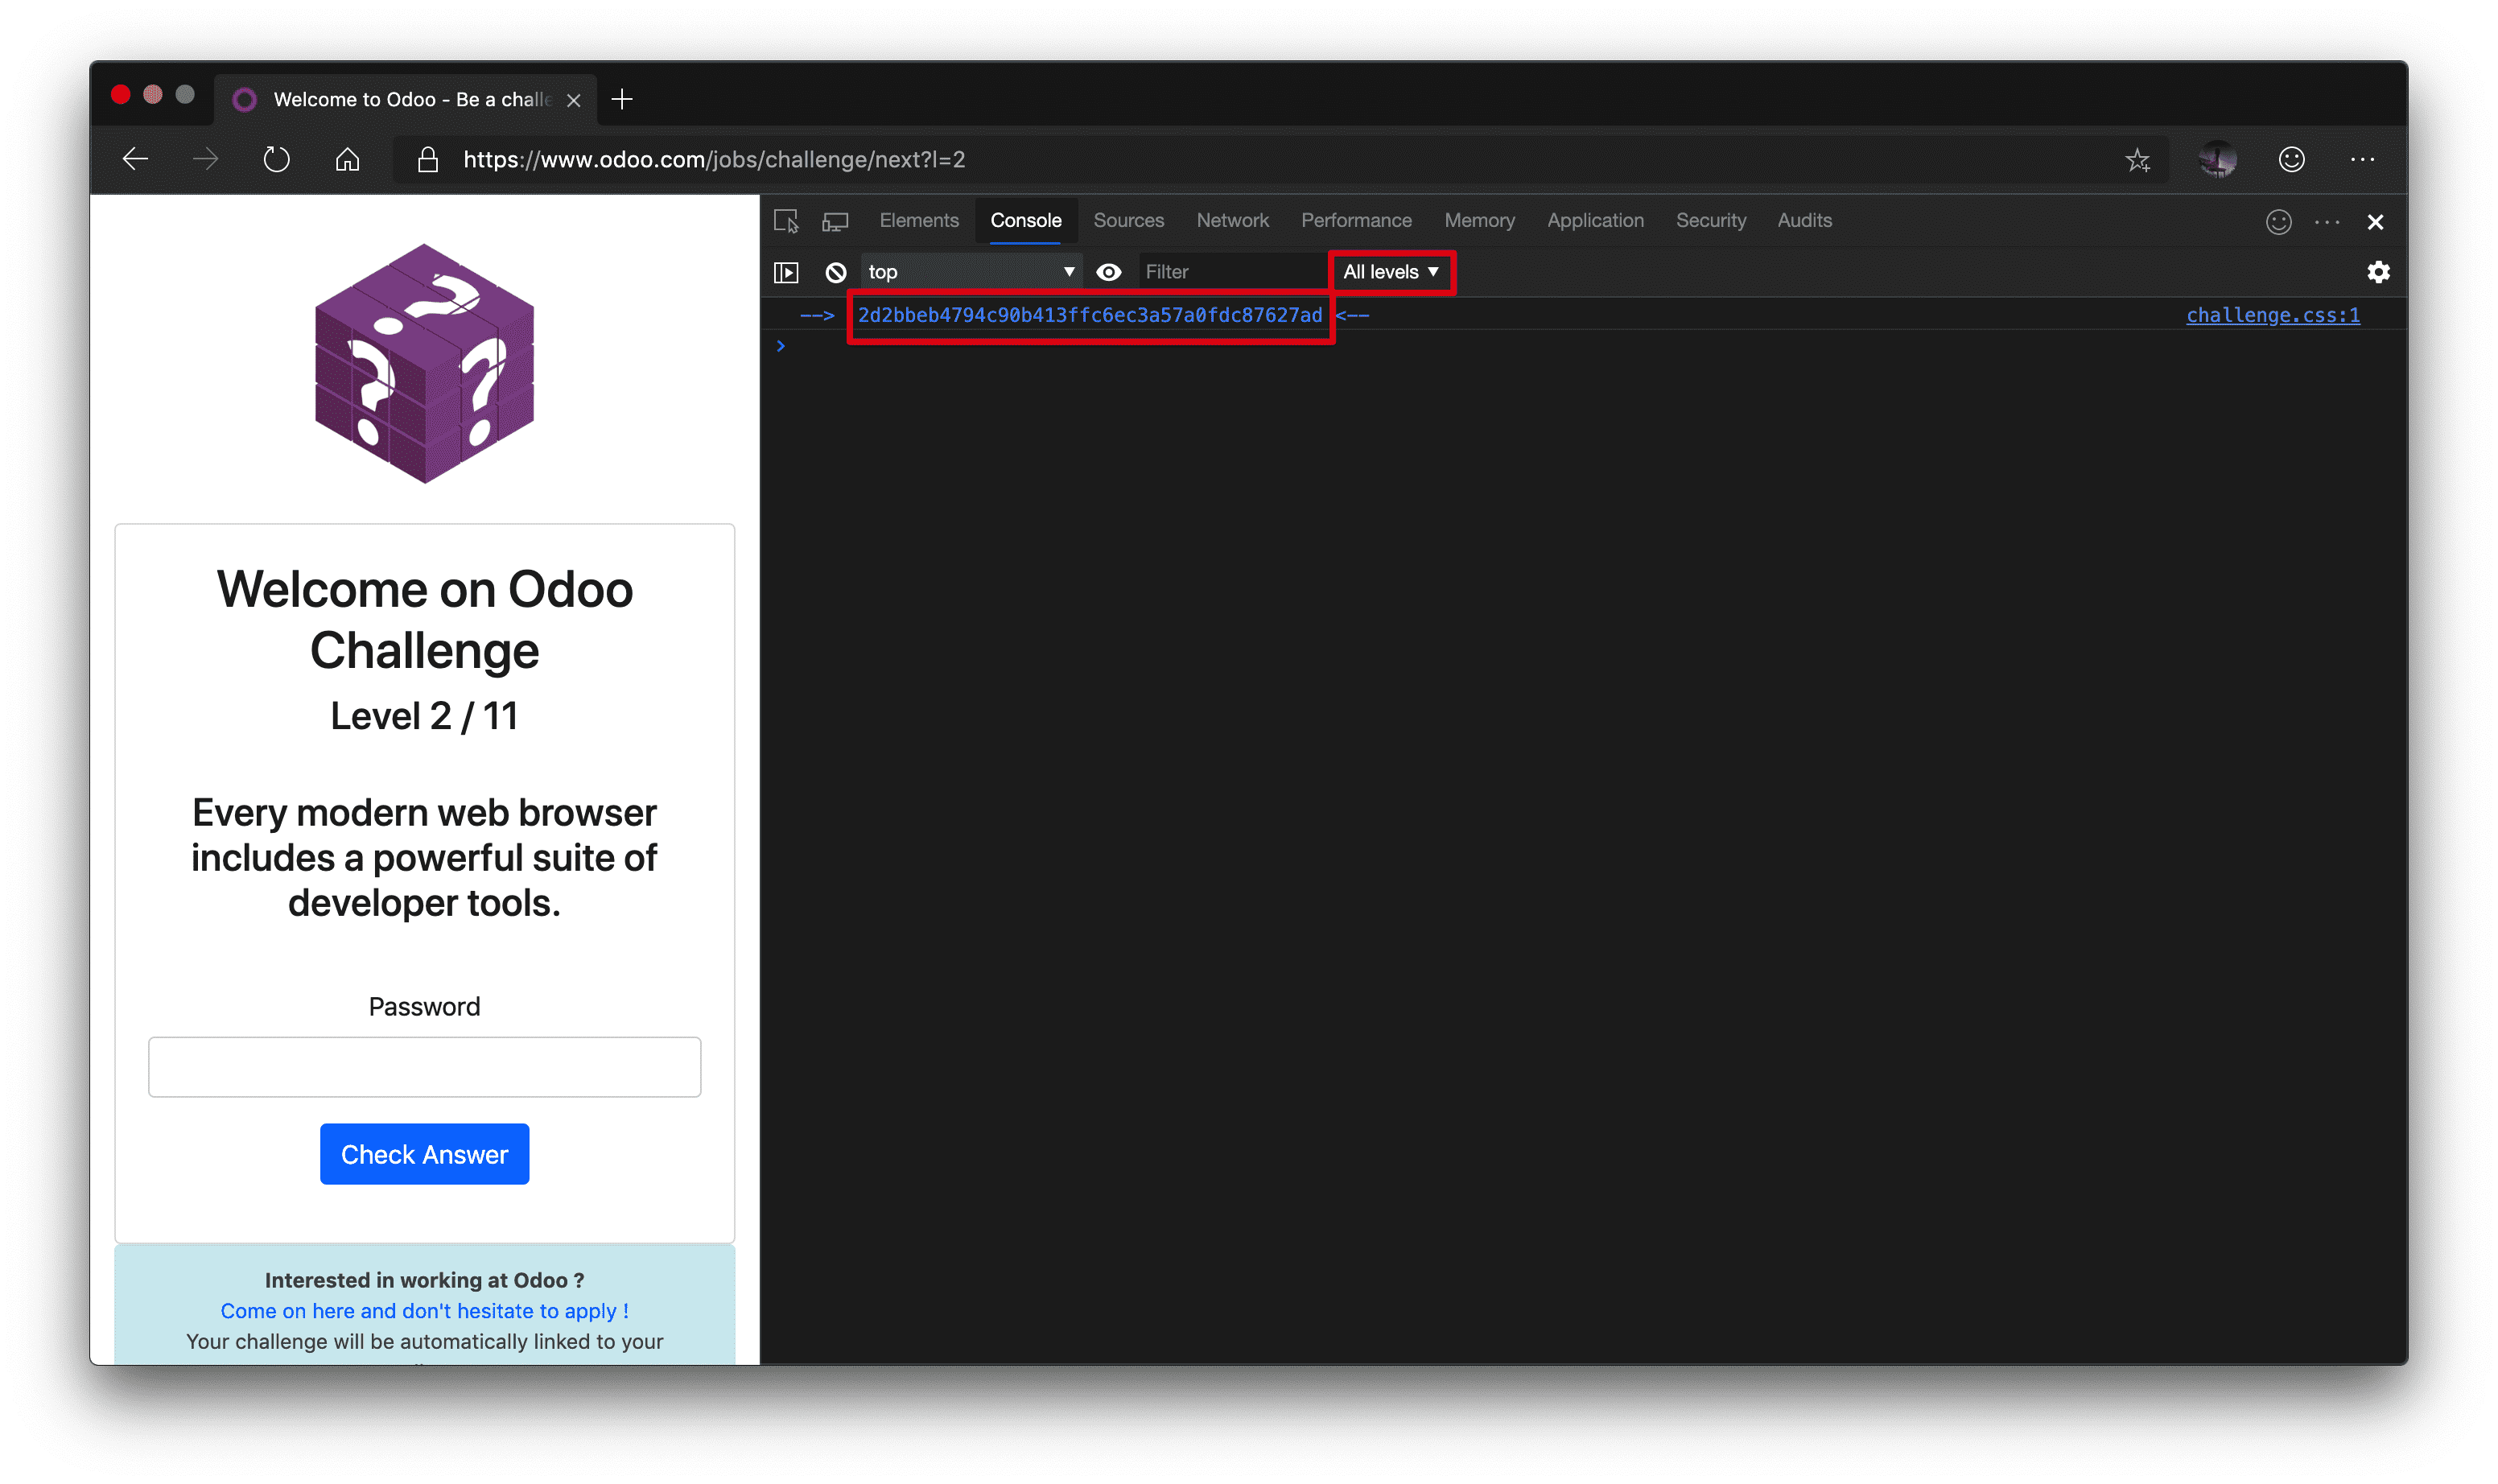Select the Memory tab
2498x1484 pixels.
pos(1479,220)
